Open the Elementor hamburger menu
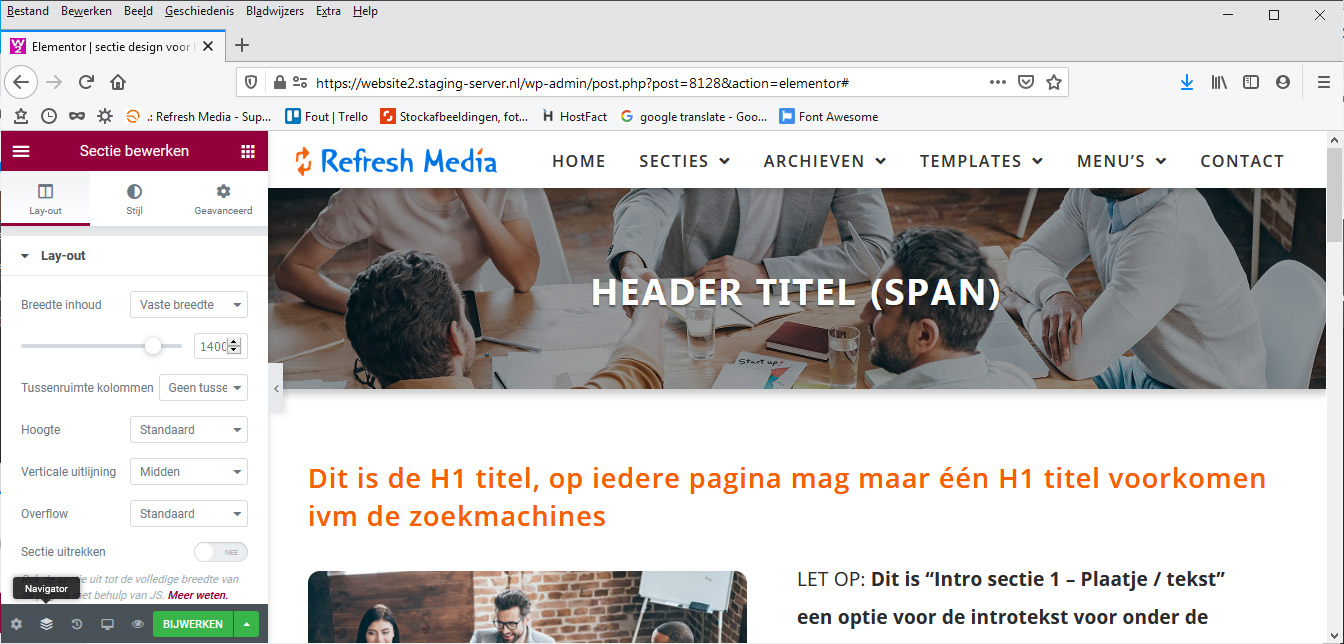 pyautogui.click(x=21, y=151)
